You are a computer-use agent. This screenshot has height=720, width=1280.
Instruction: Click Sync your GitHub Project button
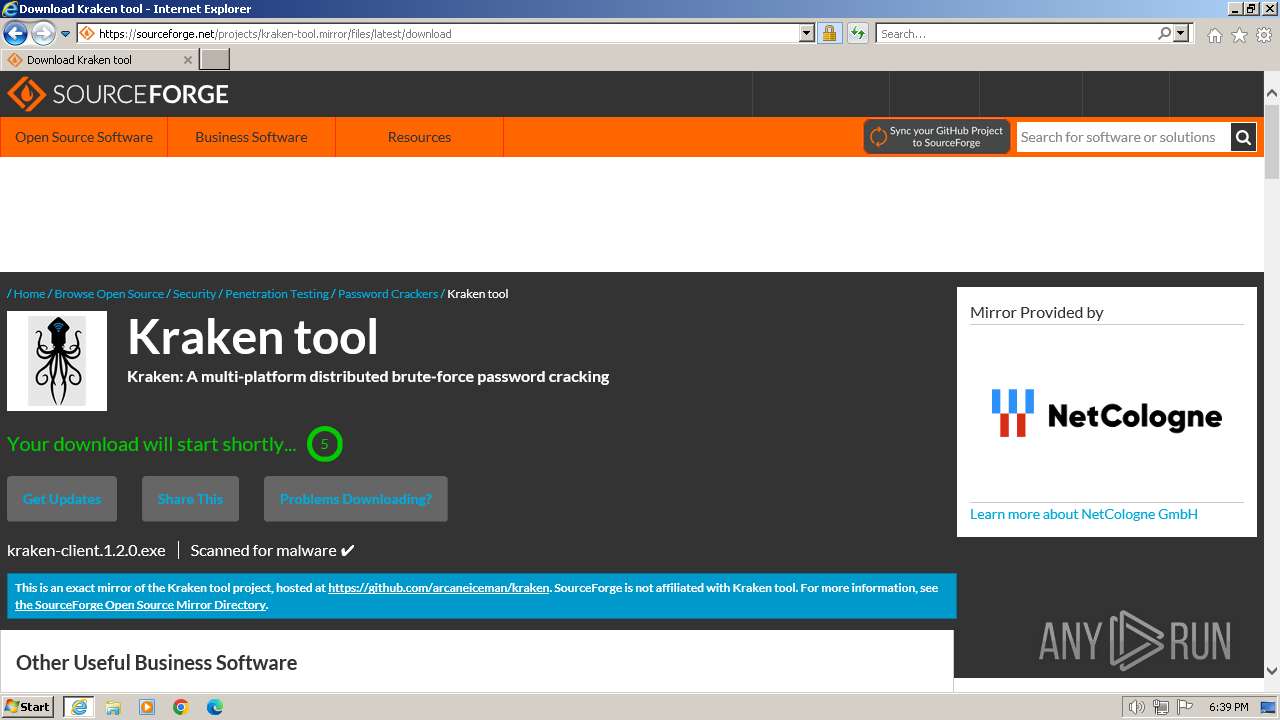click(x=937, y=137)
